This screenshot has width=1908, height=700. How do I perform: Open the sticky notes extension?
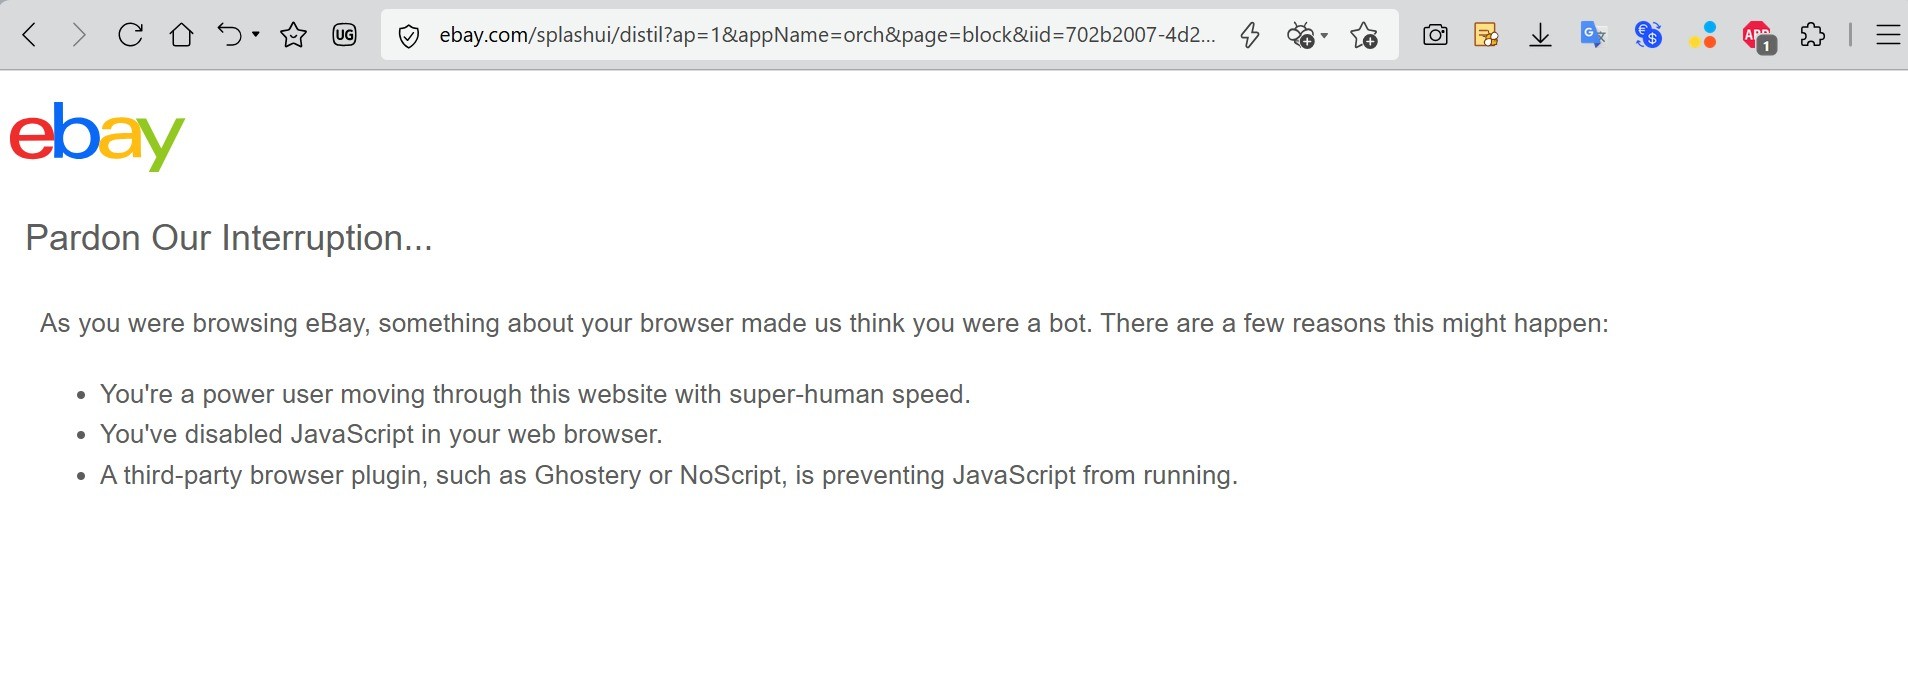1487,36
